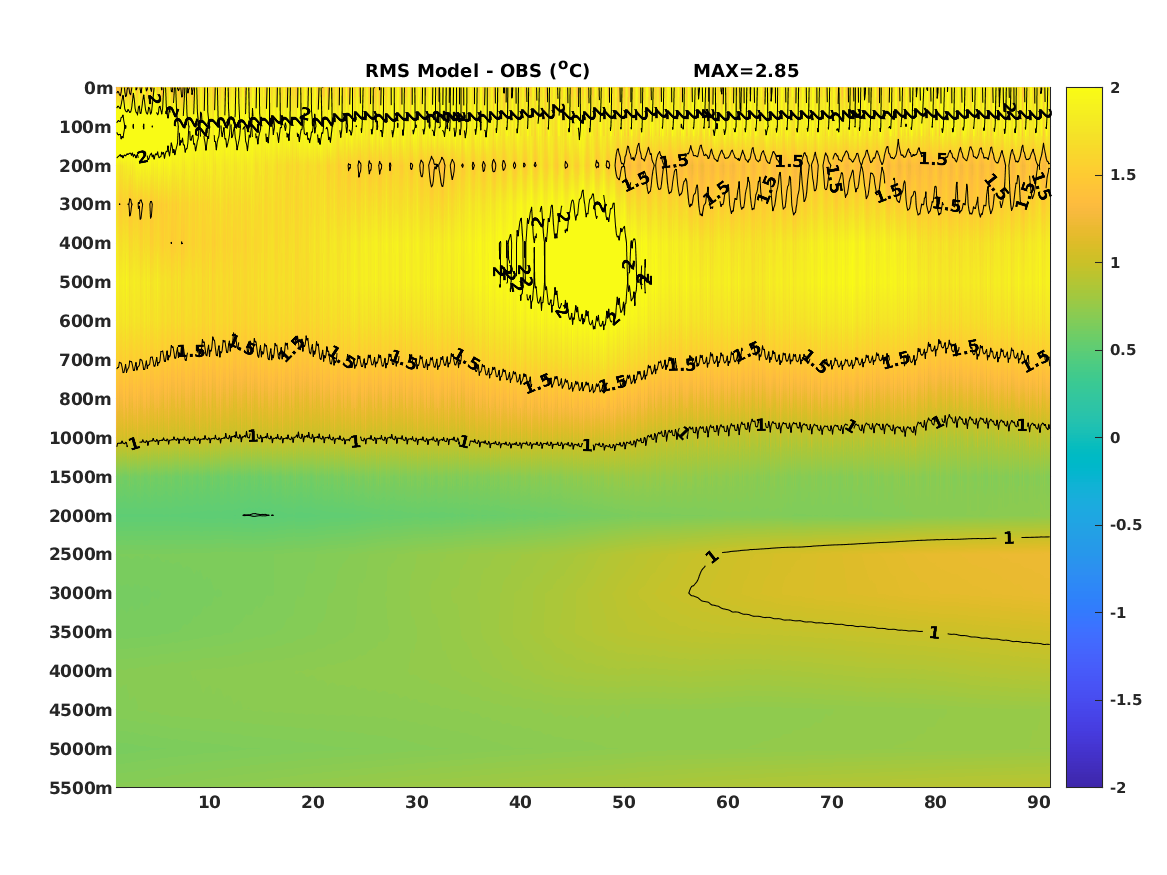This screenshot has height=875, width=1167.
Task: Click the colorbar tick label "1"
Action: 1115,263
